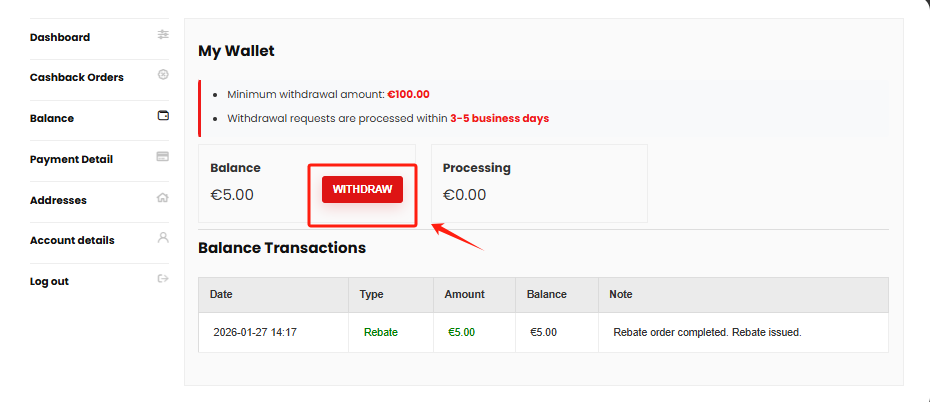Select Balance in the sidebar

52,118
